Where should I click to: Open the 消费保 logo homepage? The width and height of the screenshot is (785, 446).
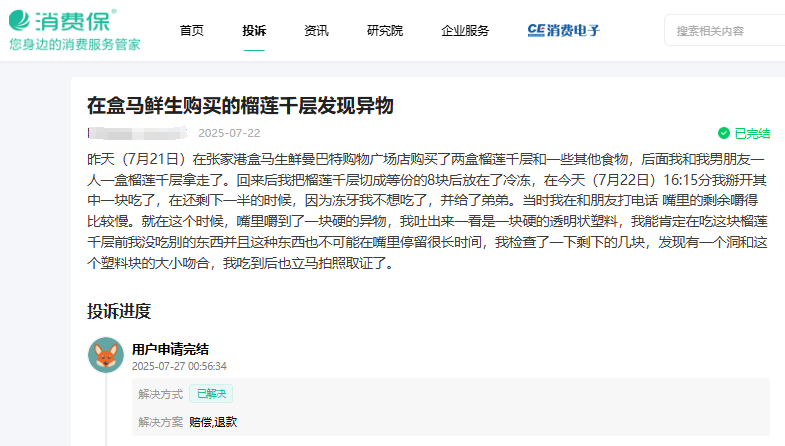click(63, 20)
